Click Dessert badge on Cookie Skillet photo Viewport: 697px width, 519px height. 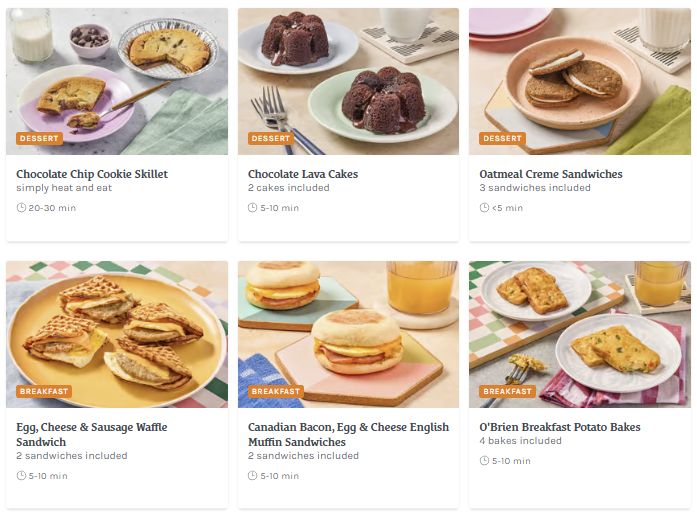(38, 139)
